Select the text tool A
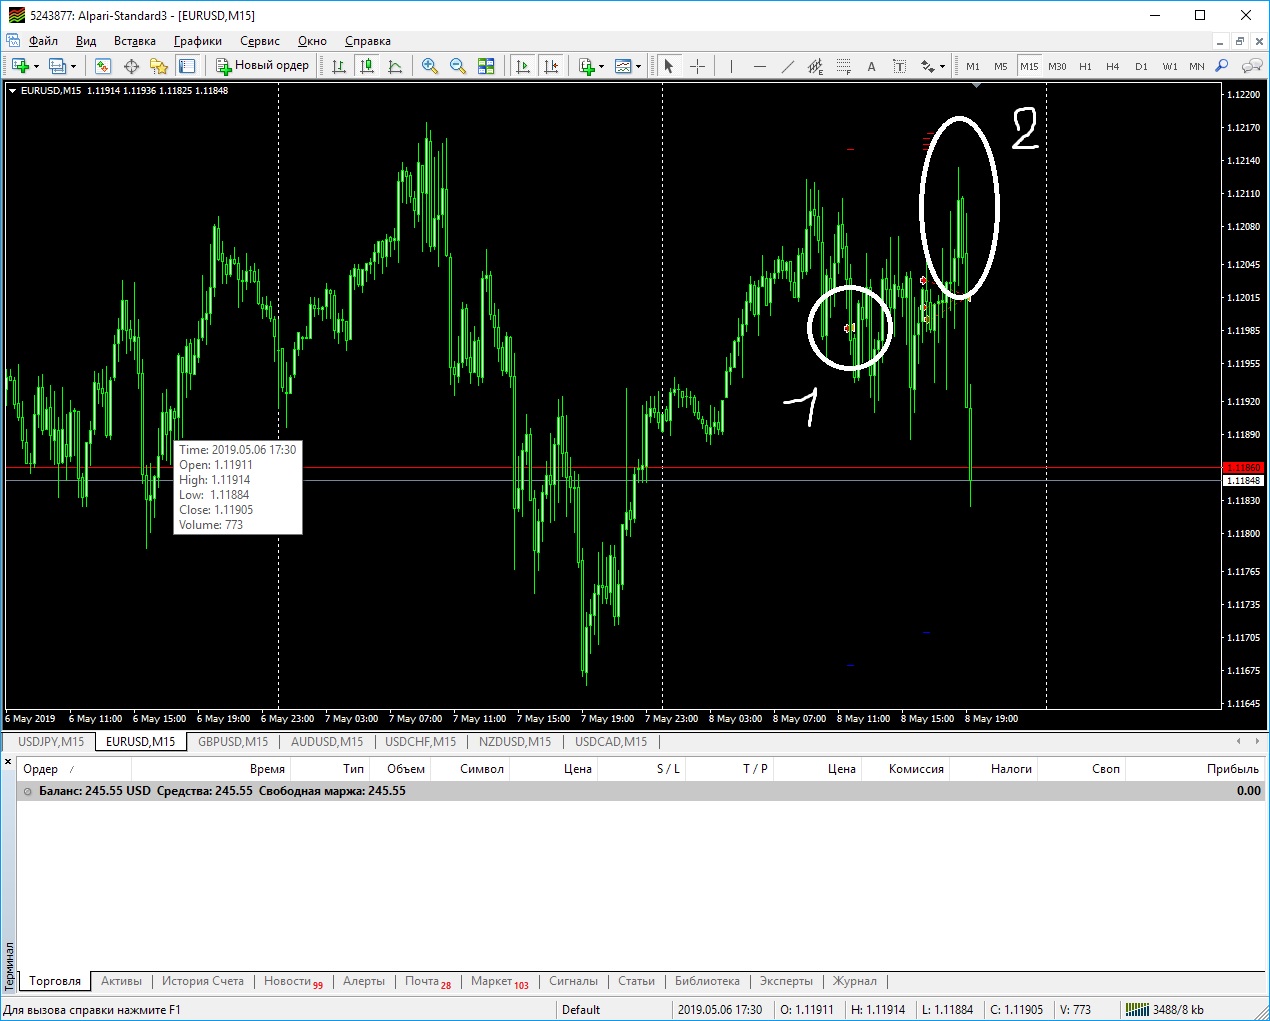 tap(871, 66)
